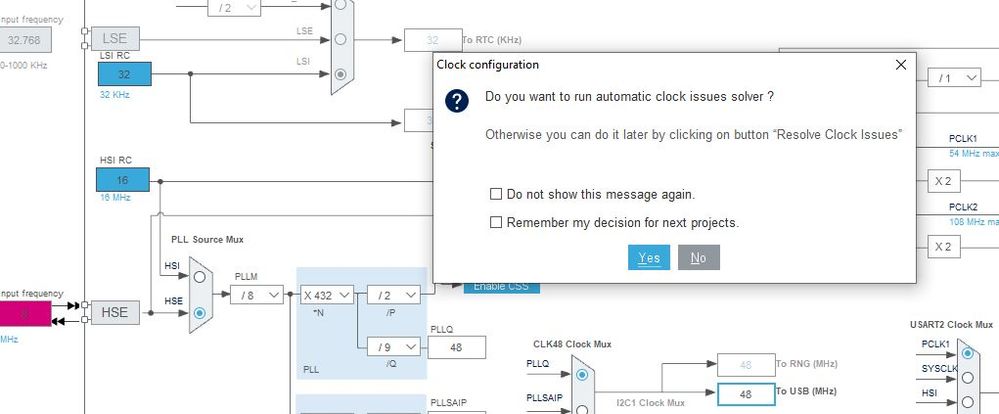Image resolution: width=999 pixels, height=414 pixels.
Task: Open the /2 dropdown at top
Action: pos(234,8)
